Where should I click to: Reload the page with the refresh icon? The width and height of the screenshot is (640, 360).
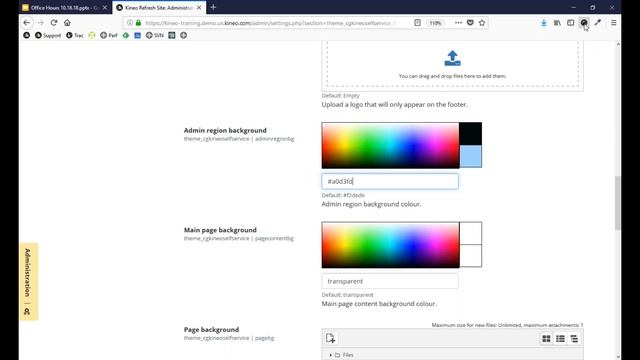[x=54, y=23]
